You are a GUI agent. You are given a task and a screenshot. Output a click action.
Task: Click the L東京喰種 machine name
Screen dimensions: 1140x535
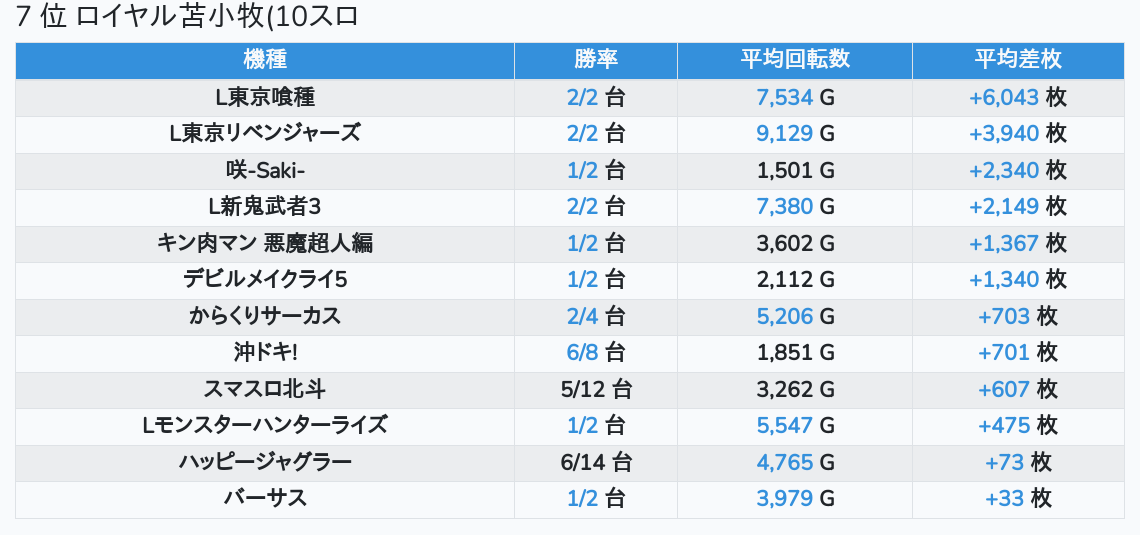[265, 97]
